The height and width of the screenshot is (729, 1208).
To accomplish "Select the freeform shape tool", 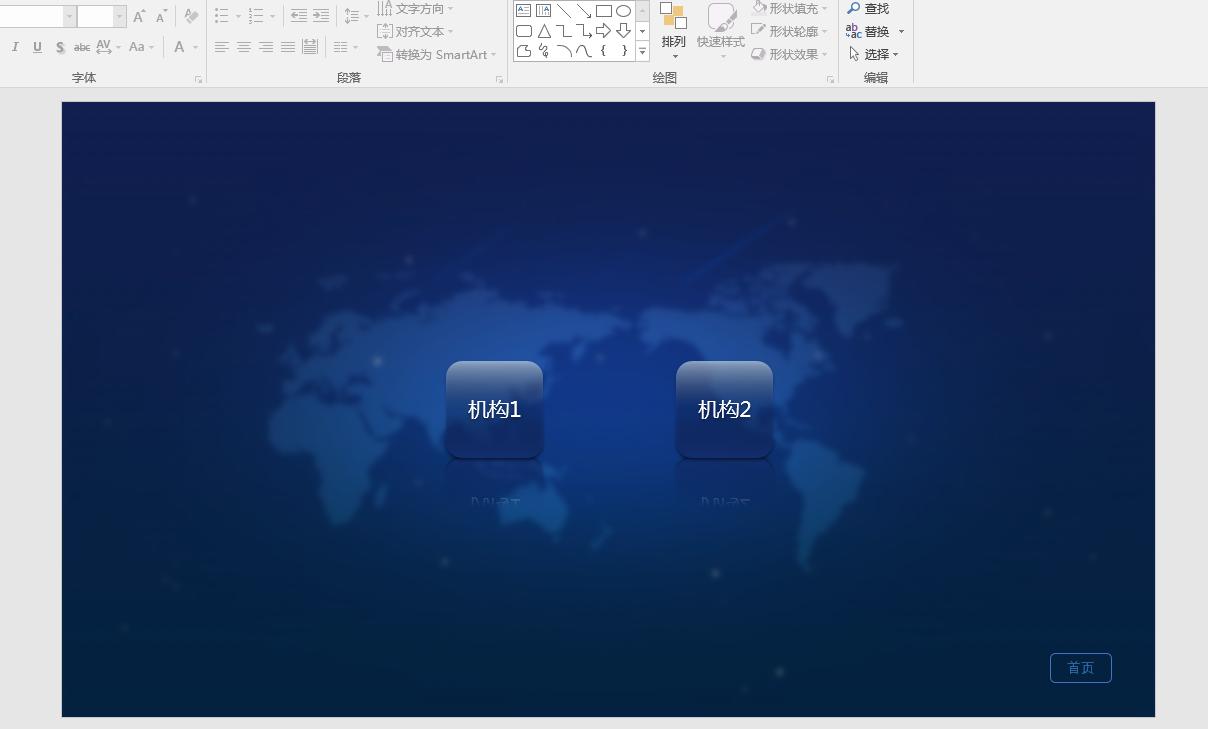I will pyautogui.click(x=524, y=51).
